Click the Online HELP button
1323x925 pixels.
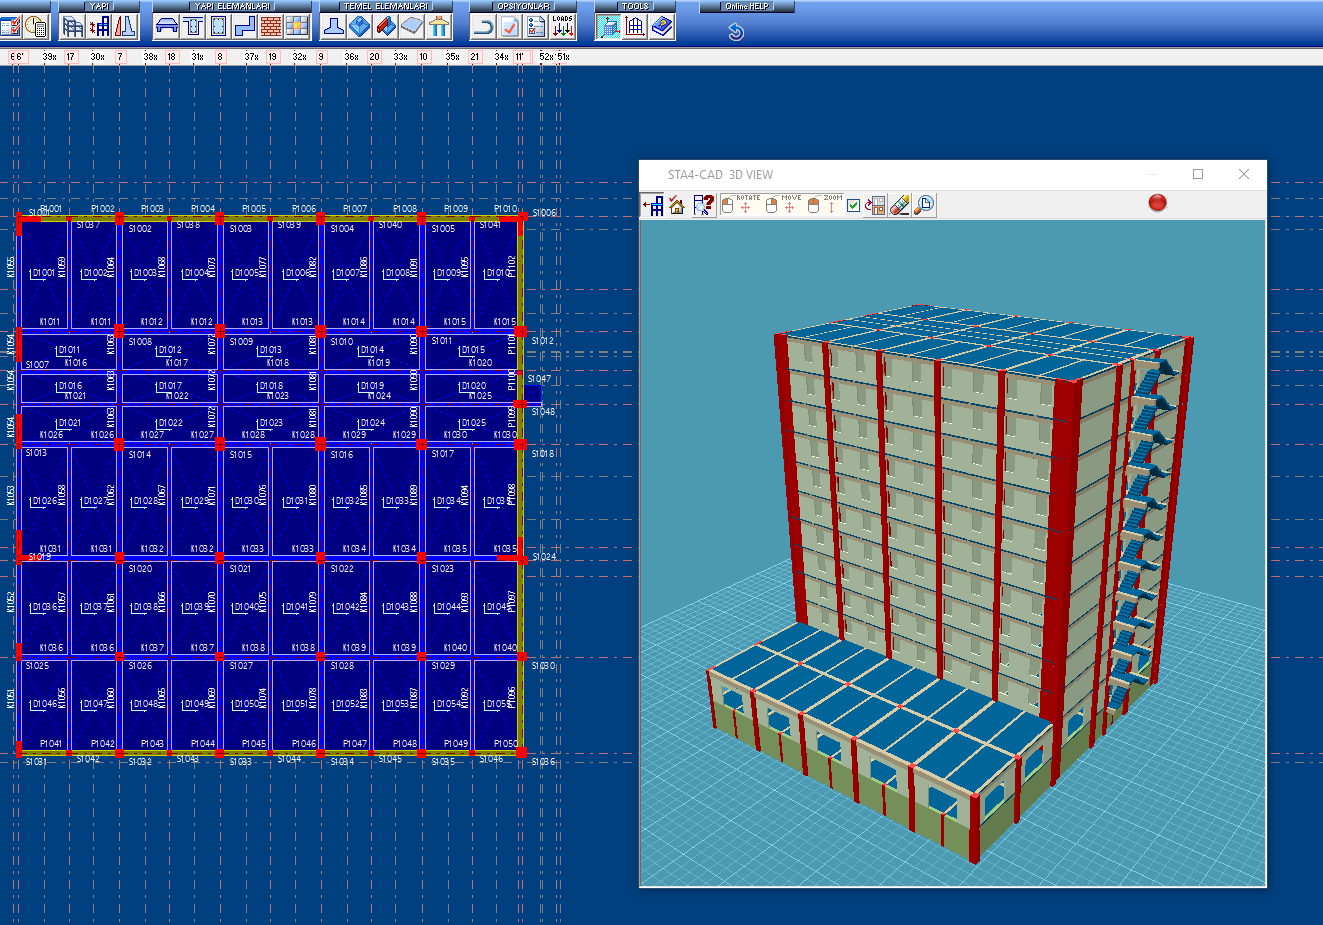pyautogui.click(x=746, y=6)
